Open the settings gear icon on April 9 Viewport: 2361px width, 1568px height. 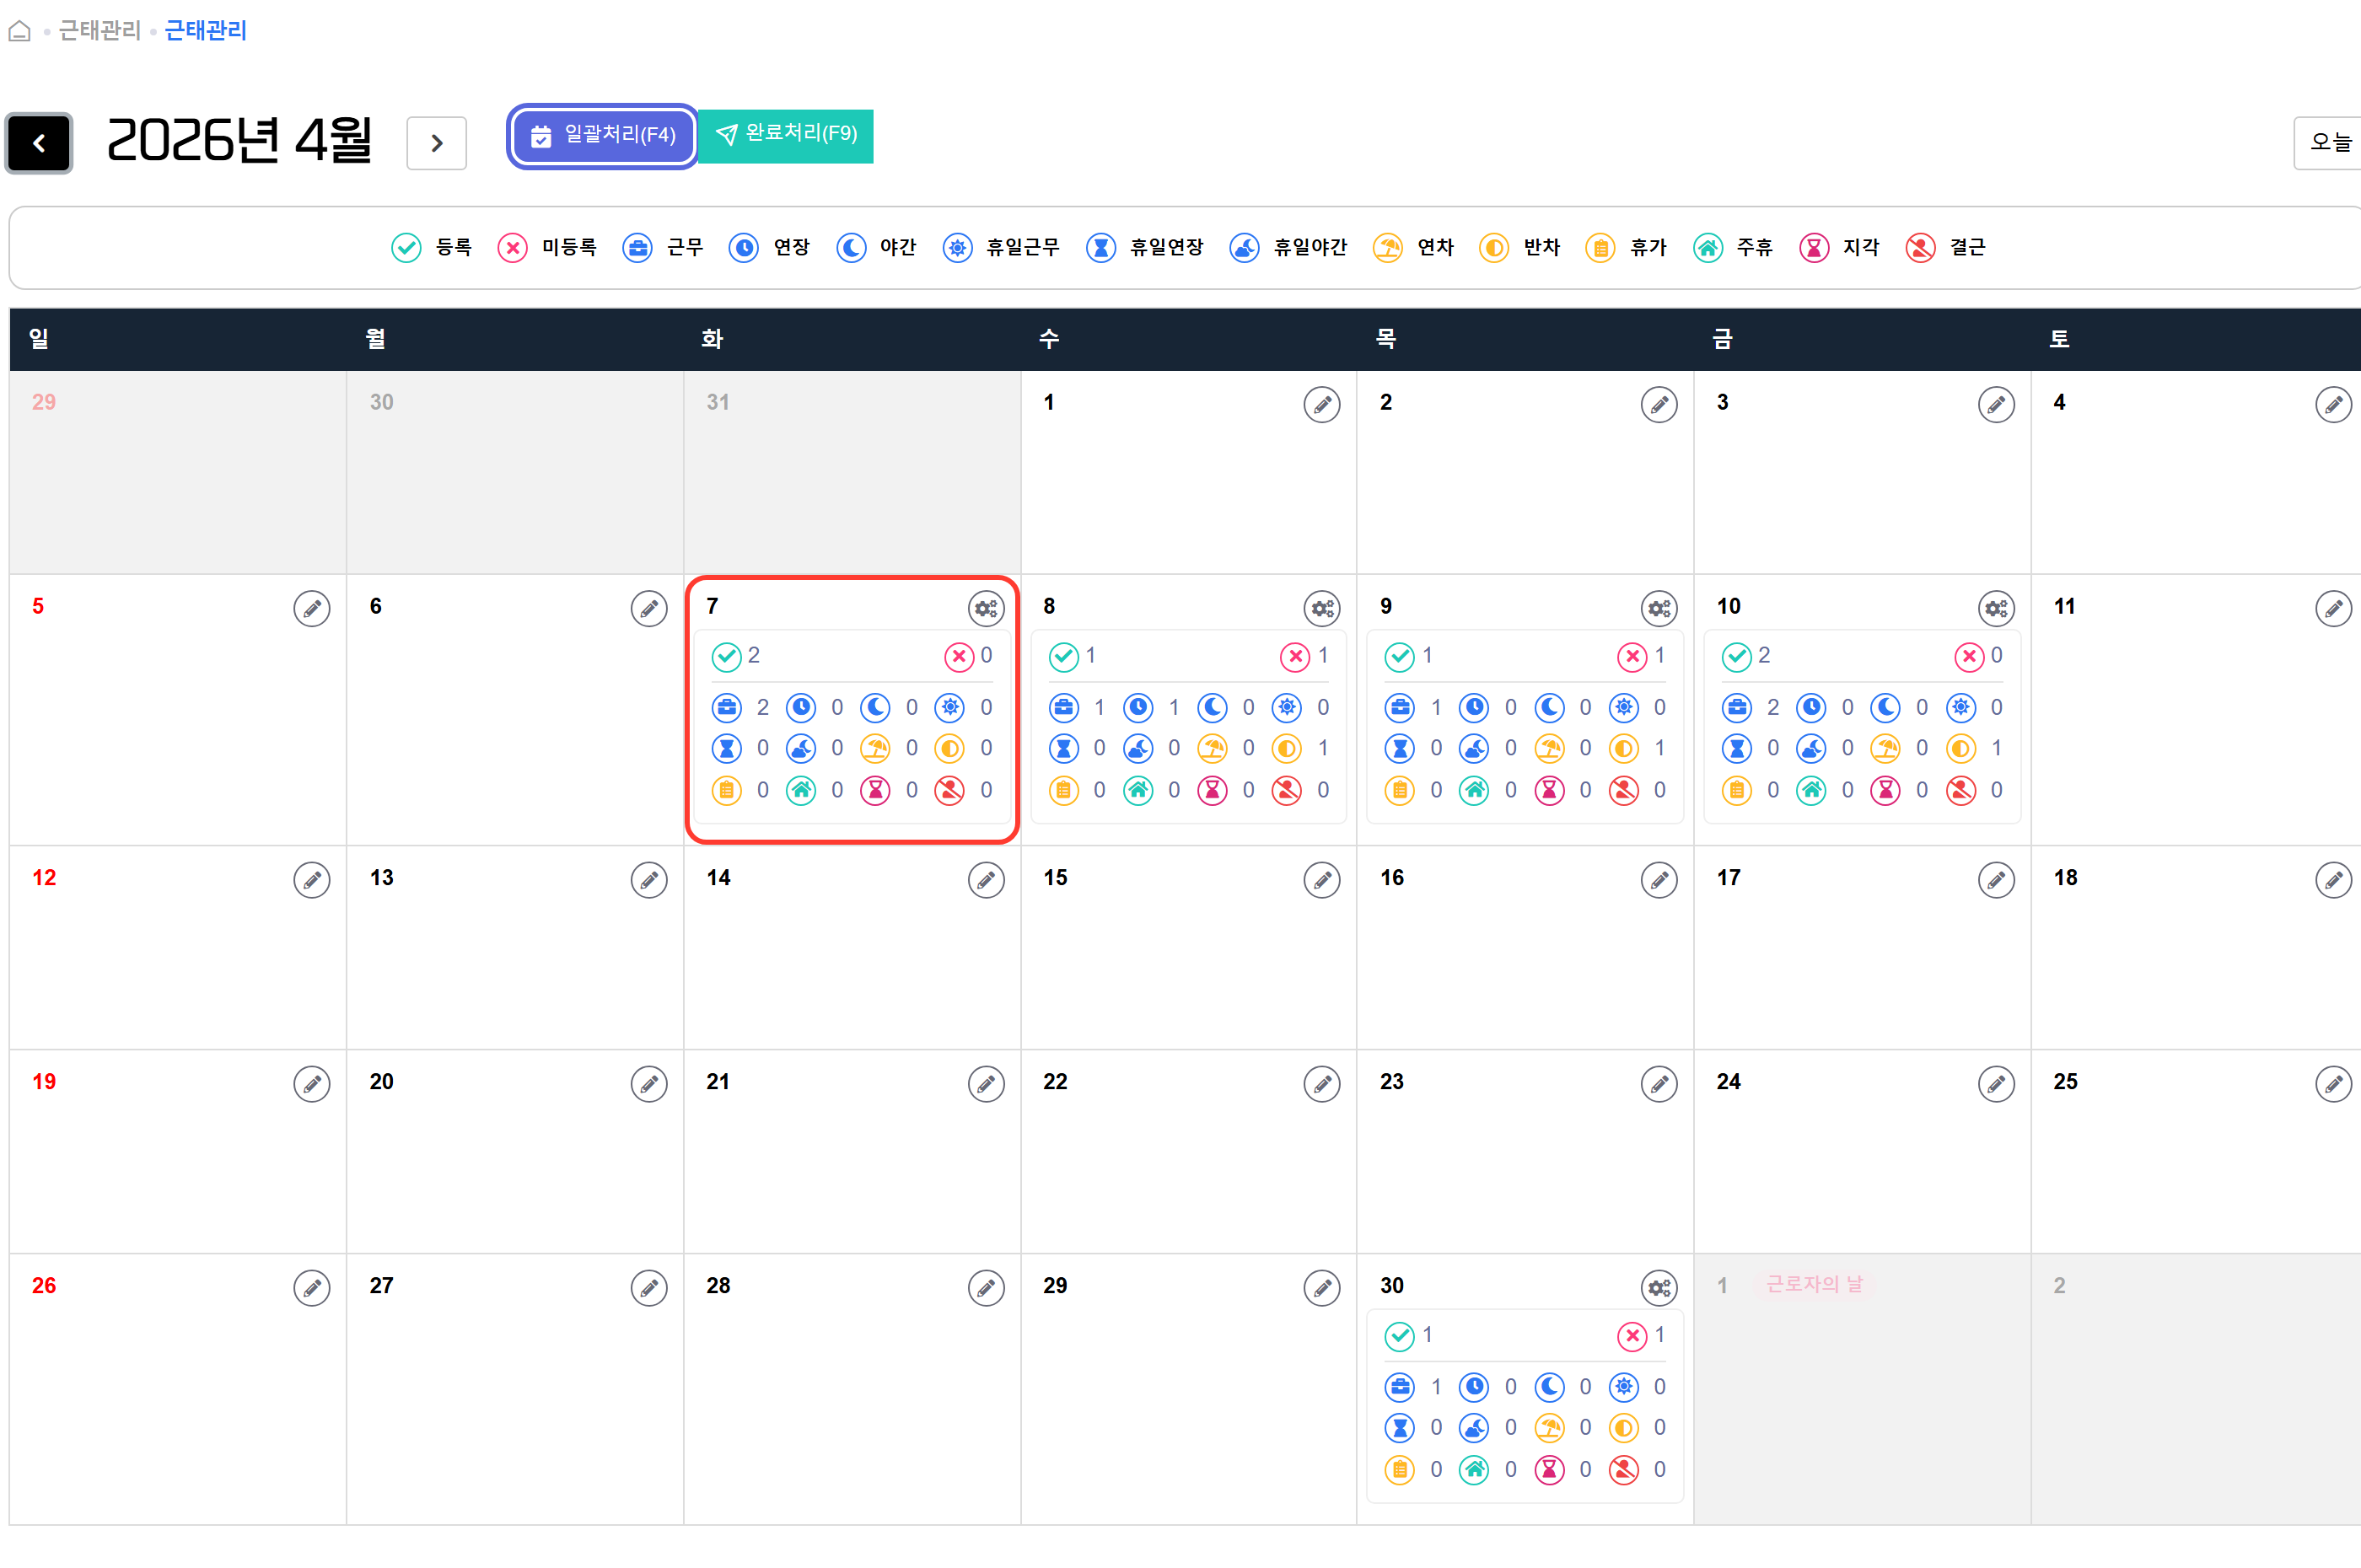point(1659,608)
